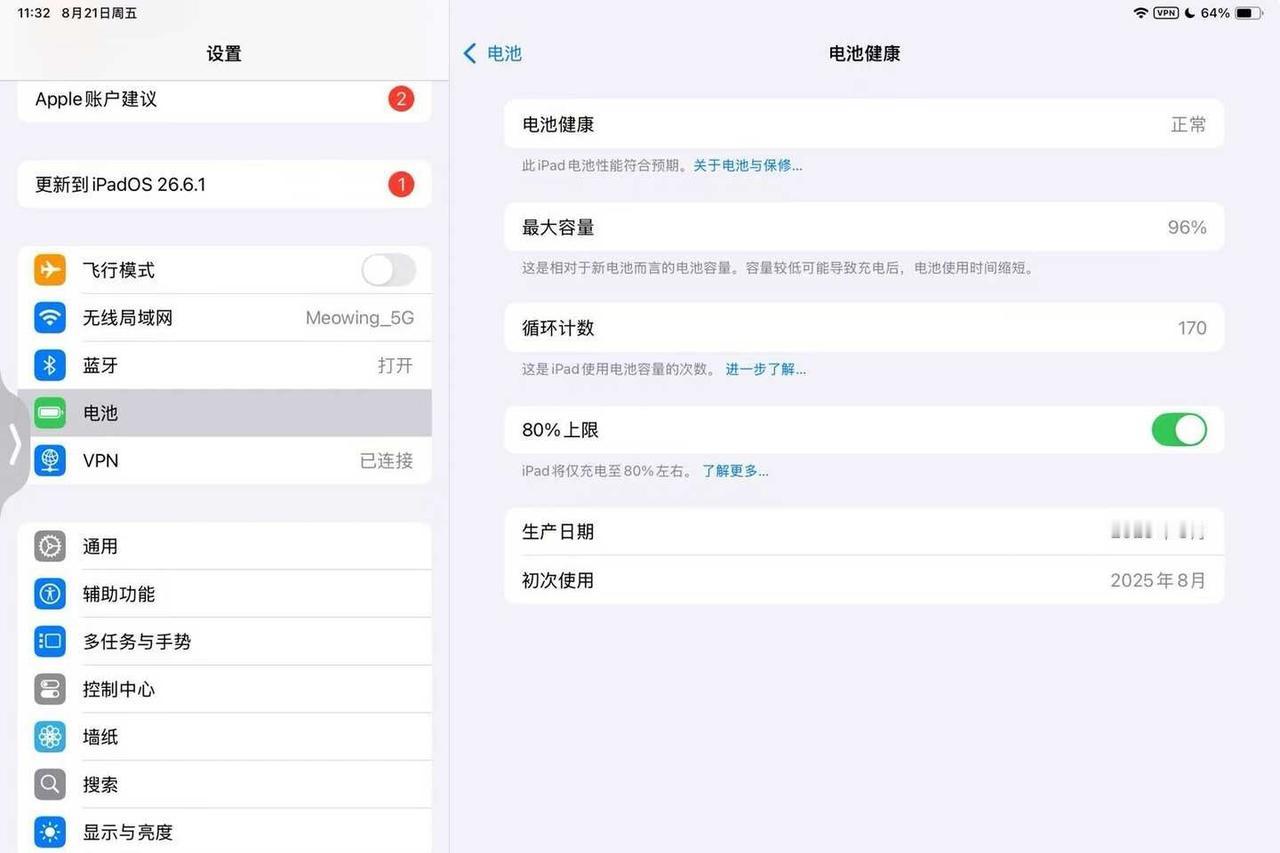
Task: Open 关于电池与保修 link
Action: (748, 165)
